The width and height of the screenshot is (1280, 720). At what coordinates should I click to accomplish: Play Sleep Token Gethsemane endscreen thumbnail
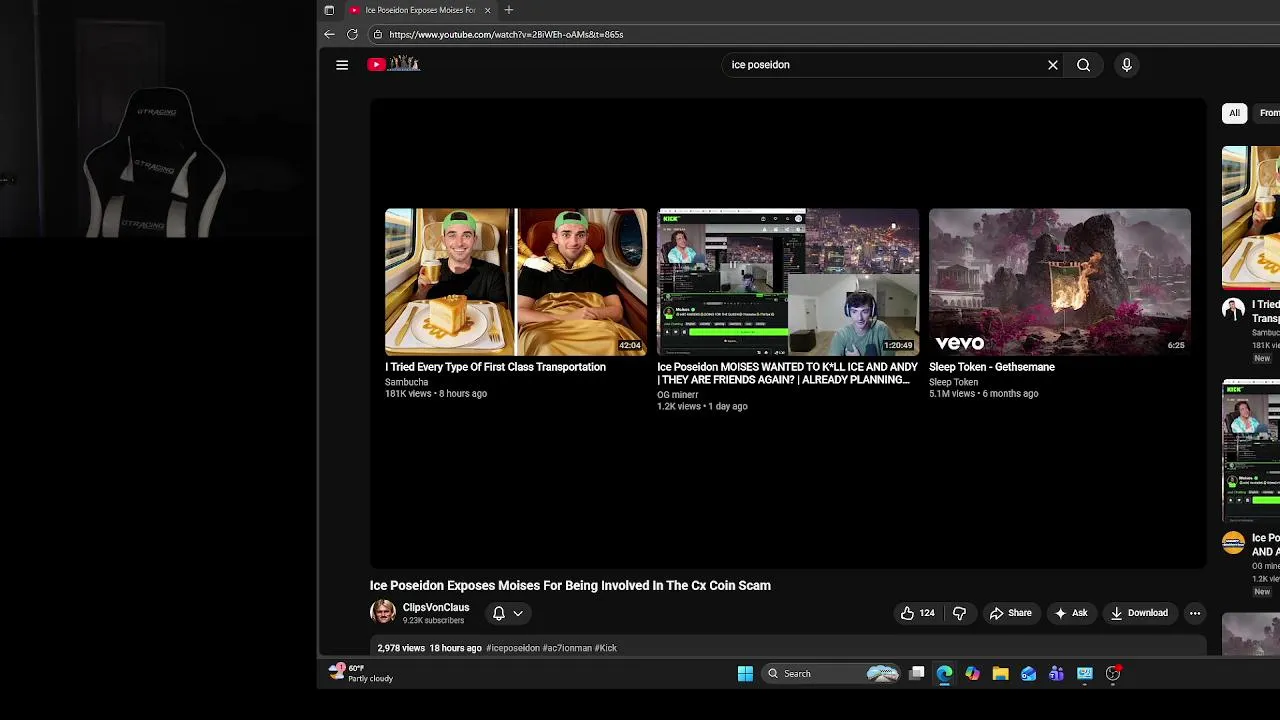pyautogui.click(x=1060, y=281)
